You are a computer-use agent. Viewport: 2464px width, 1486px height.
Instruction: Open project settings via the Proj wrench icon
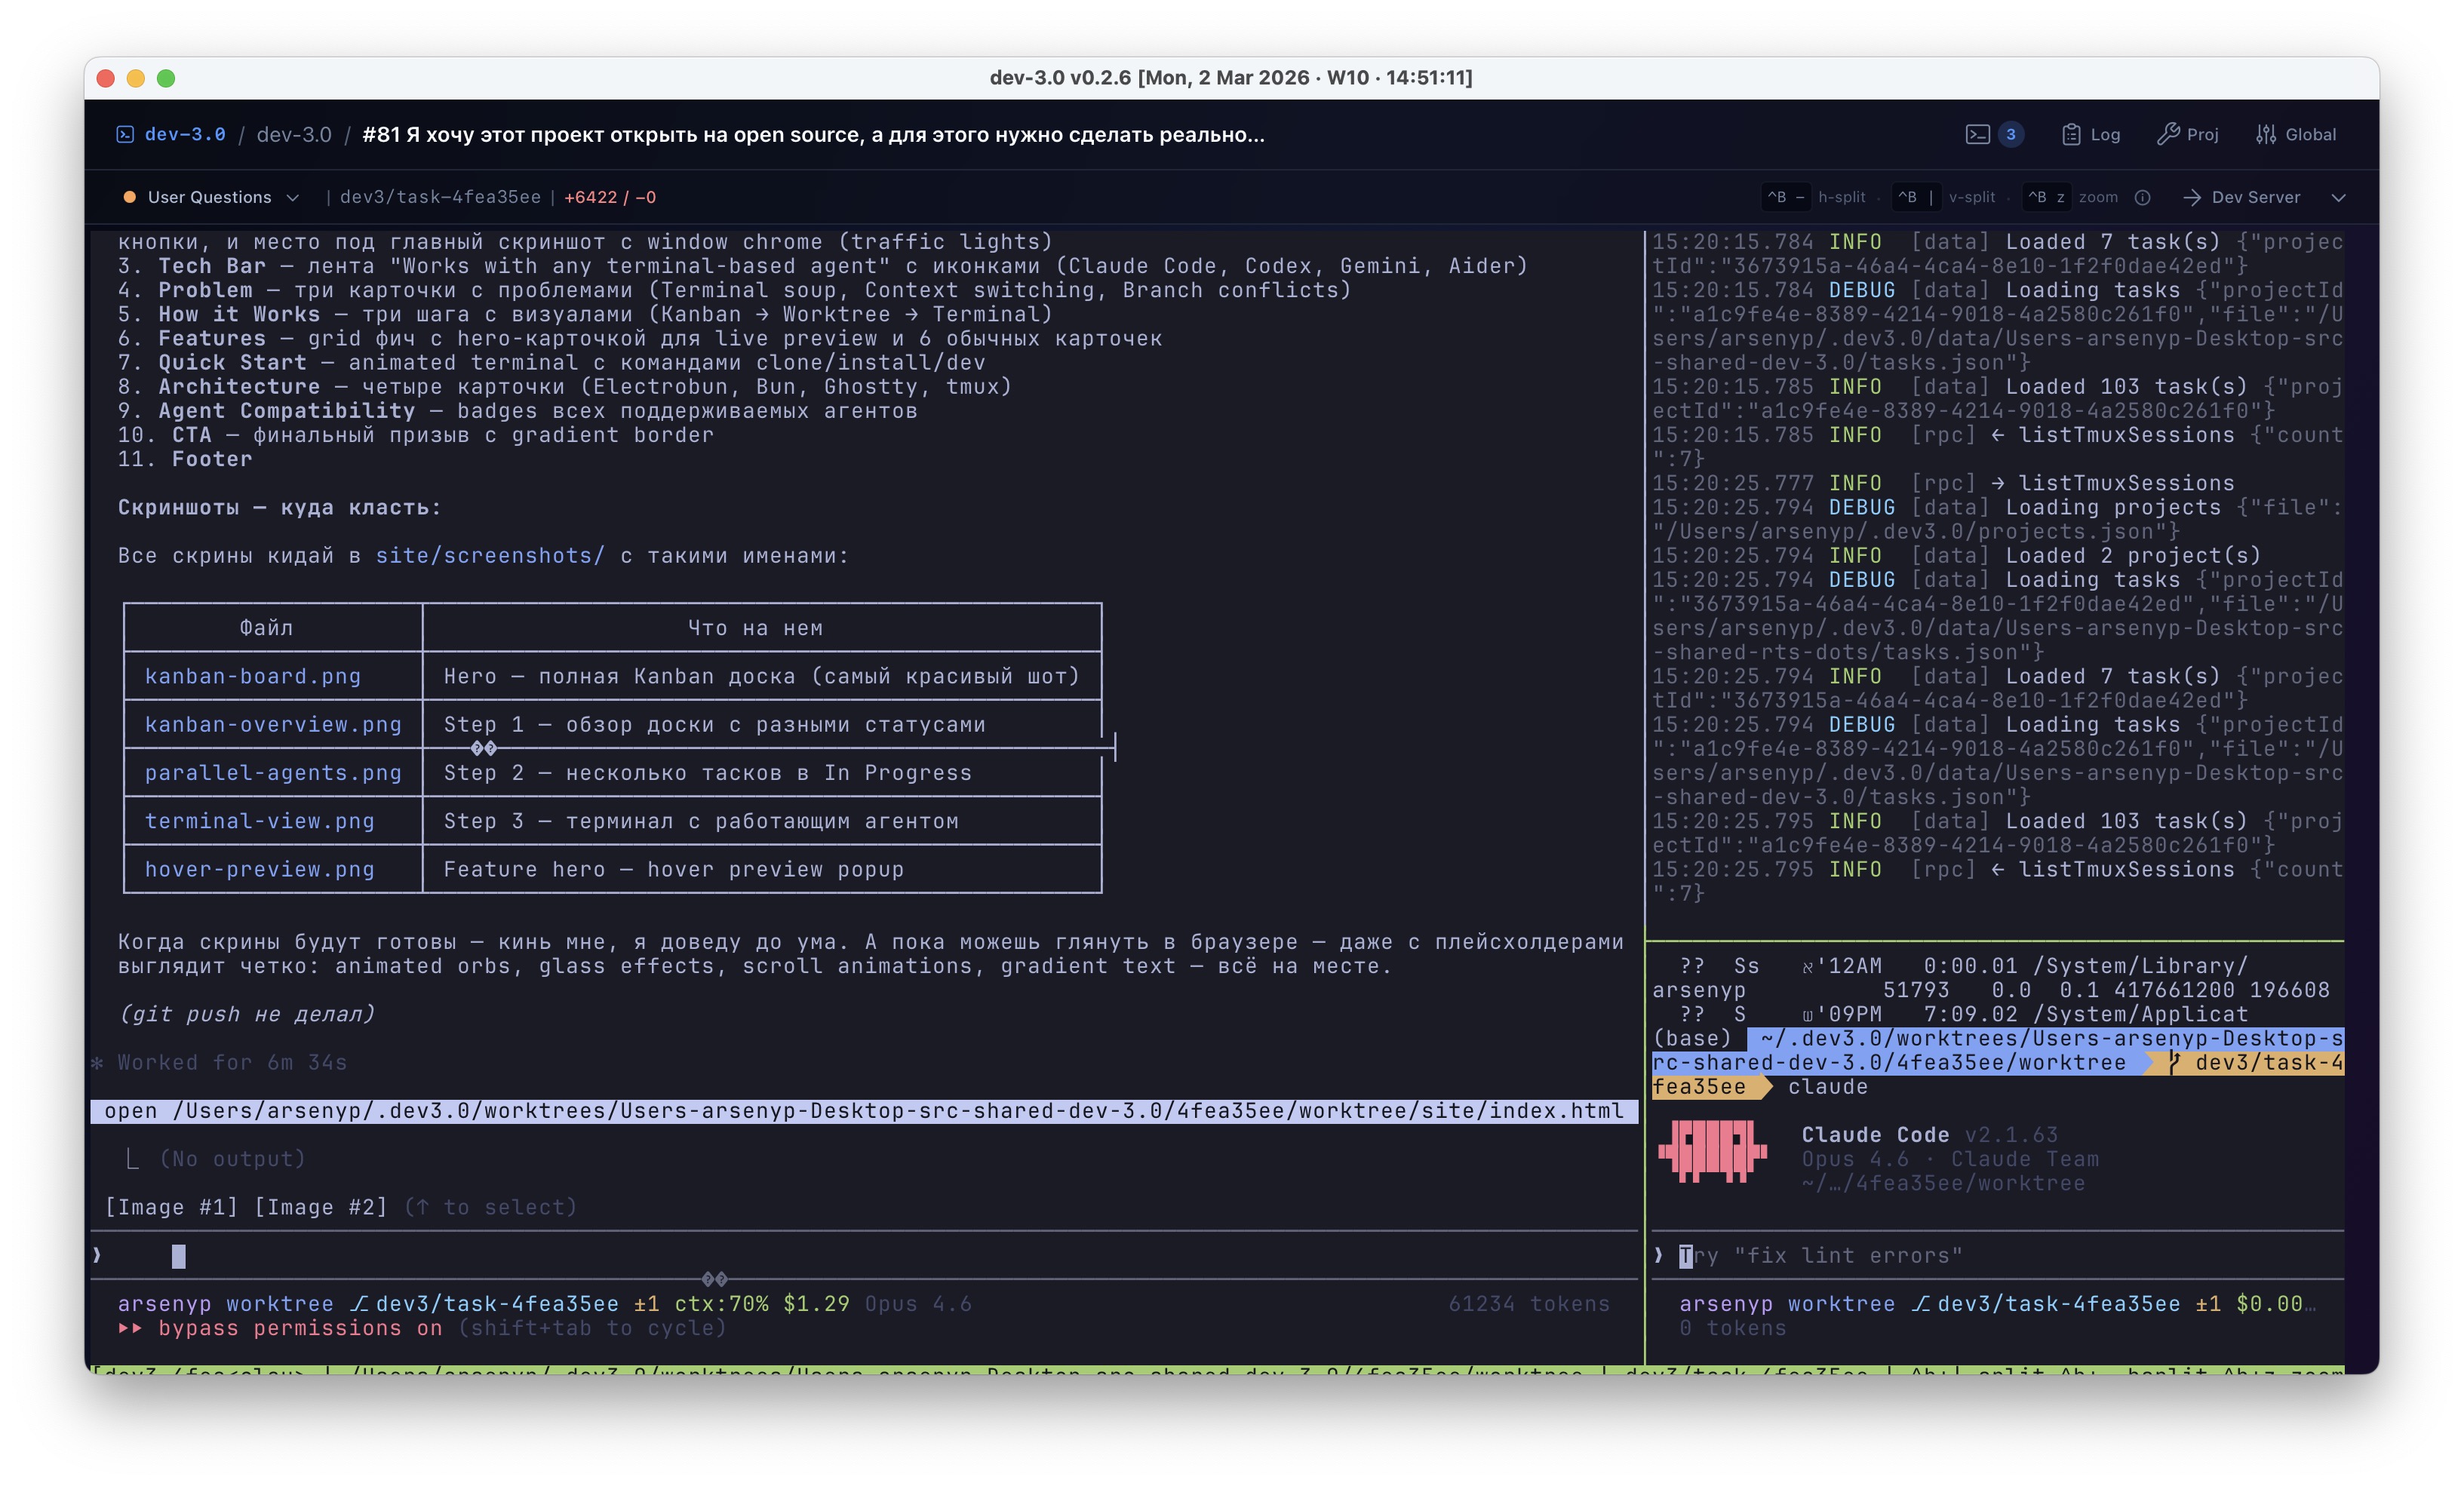(x=2188, y=133)
